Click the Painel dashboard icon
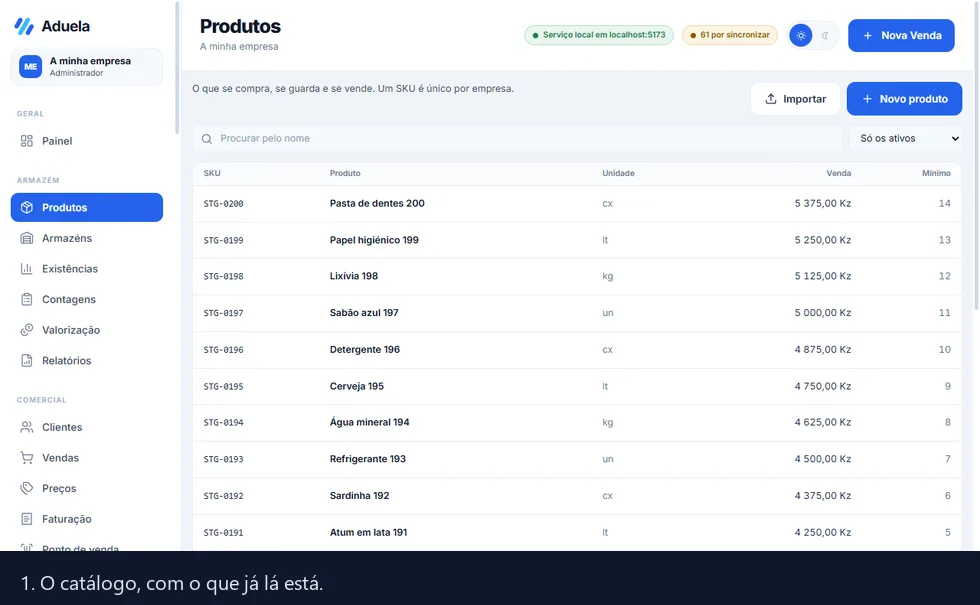 point(26,141)
